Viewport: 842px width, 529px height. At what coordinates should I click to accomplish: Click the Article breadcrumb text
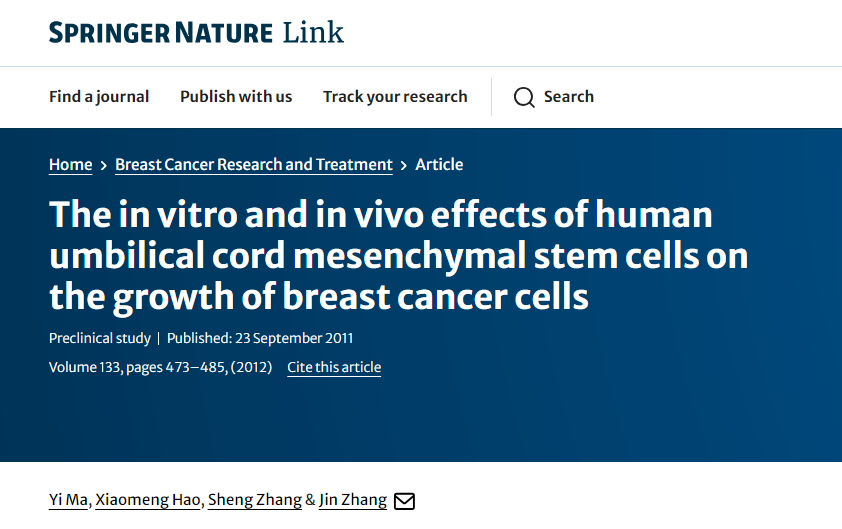tap(439, 164)
